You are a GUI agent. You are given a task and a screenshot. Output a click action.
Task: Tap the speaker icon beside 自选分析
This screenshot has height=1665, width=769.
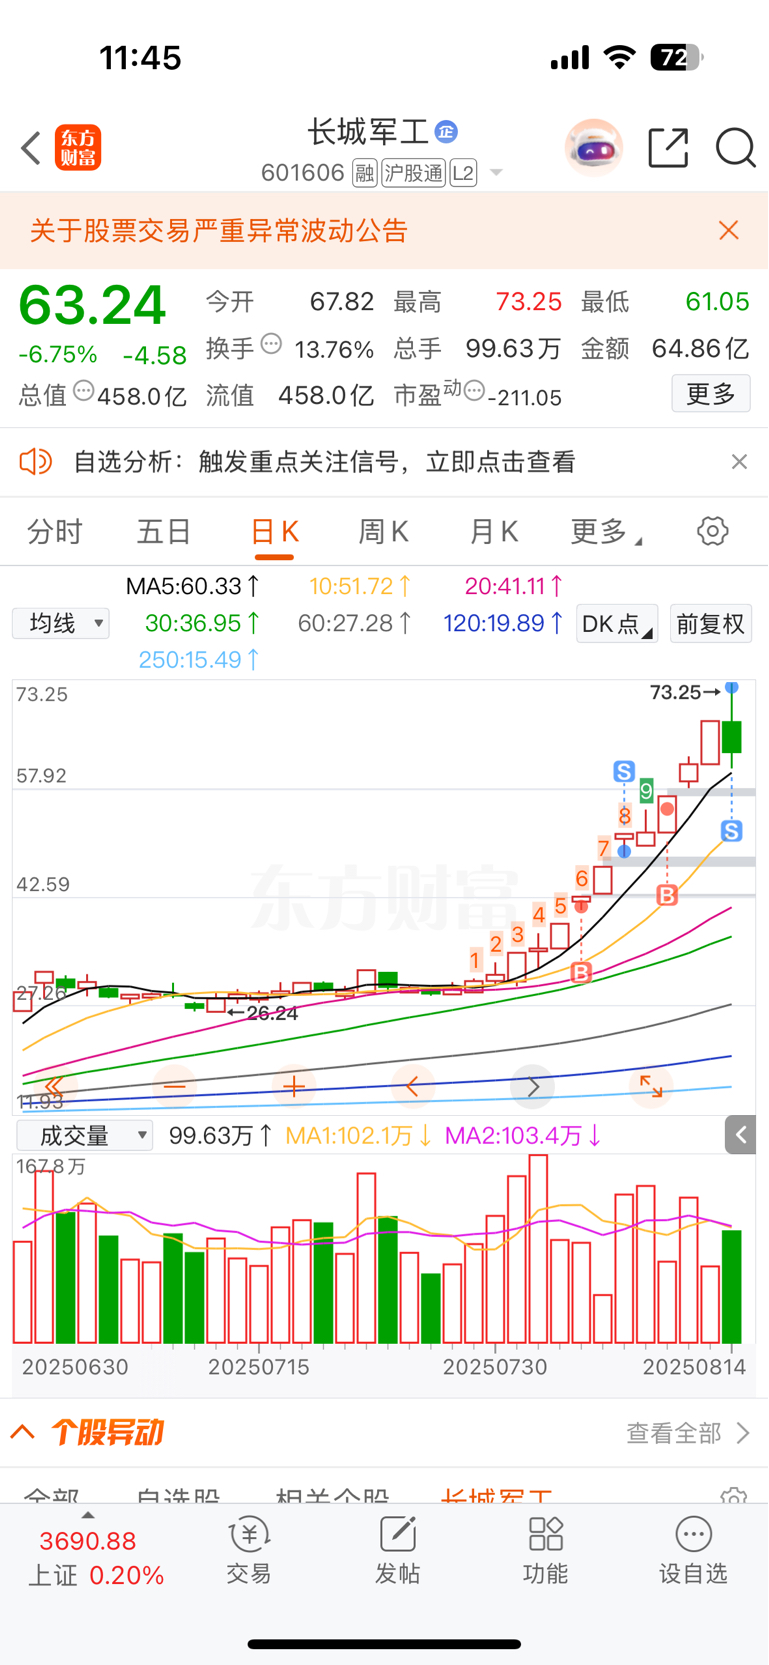click(x=35, y=462)
